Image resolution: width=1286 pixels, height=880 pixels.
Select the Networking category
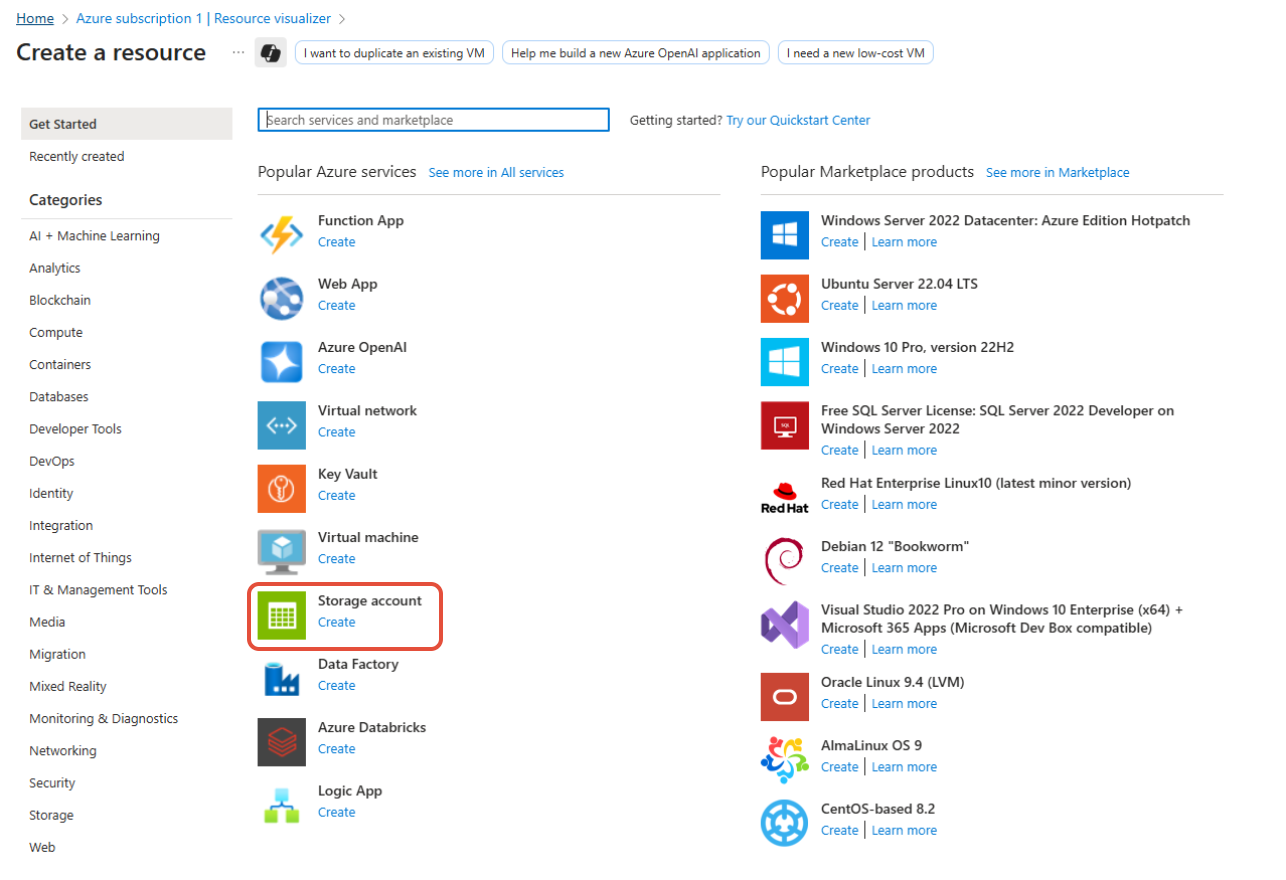63,751
